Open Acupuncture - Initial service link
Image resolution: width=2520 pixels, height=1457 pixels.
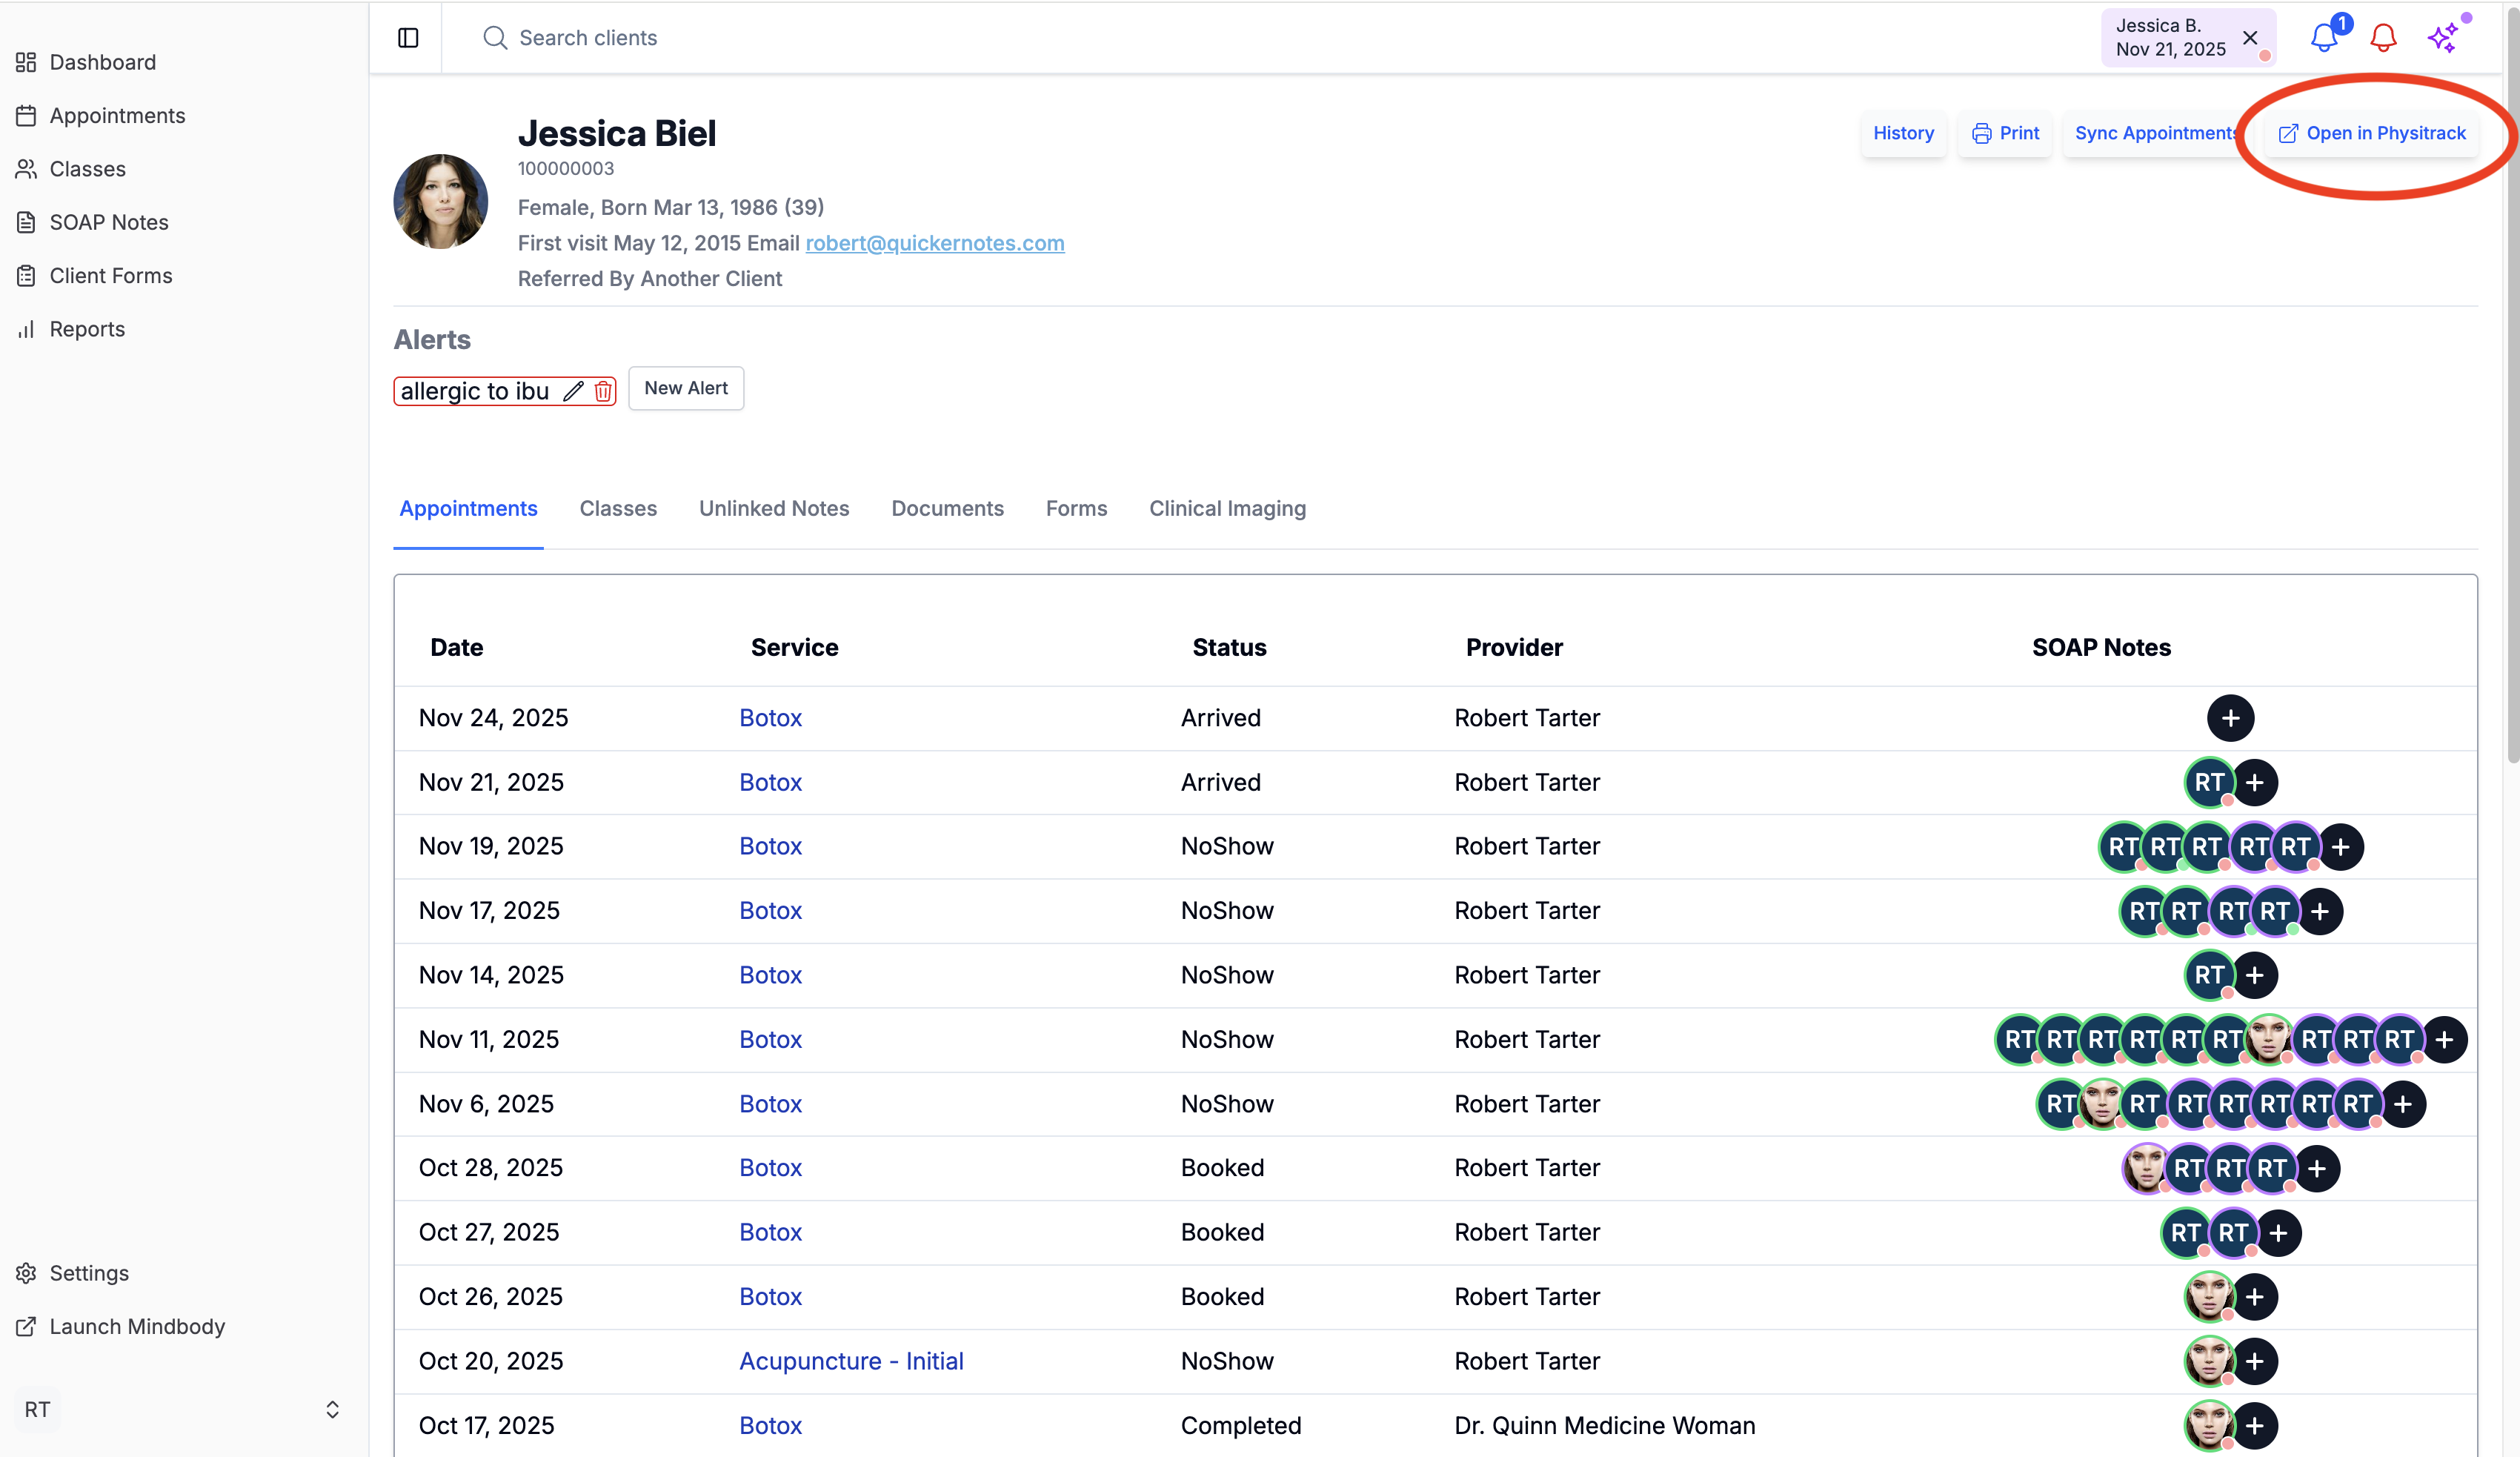point(851,1361)
